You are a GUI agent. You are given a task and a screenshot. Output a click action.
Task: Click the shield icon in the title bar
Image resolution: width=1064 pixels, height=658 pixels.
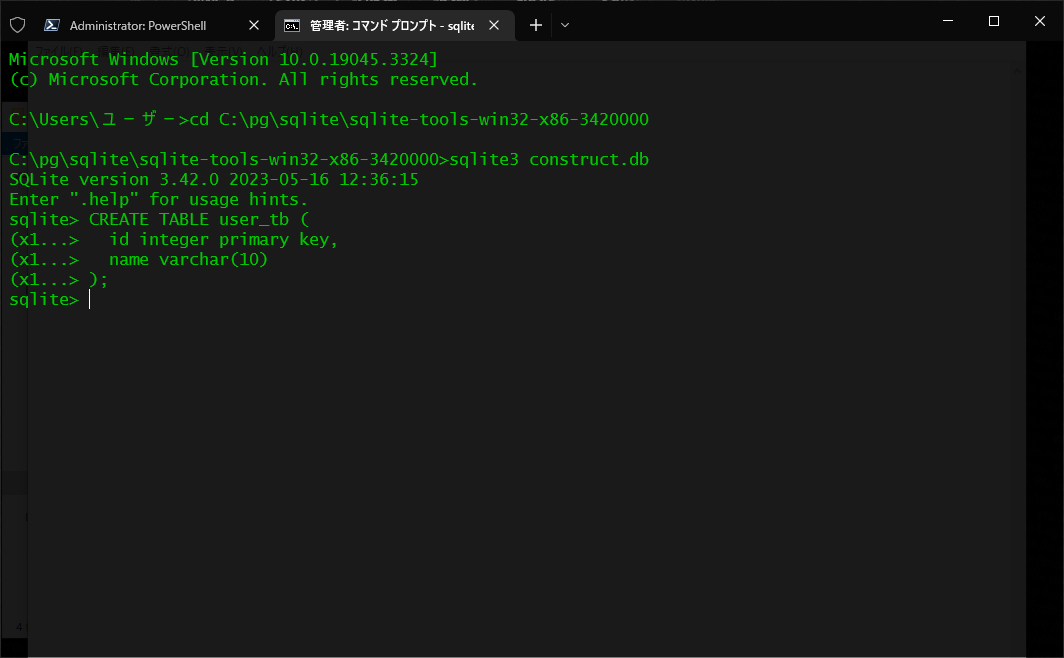[17, 24]
